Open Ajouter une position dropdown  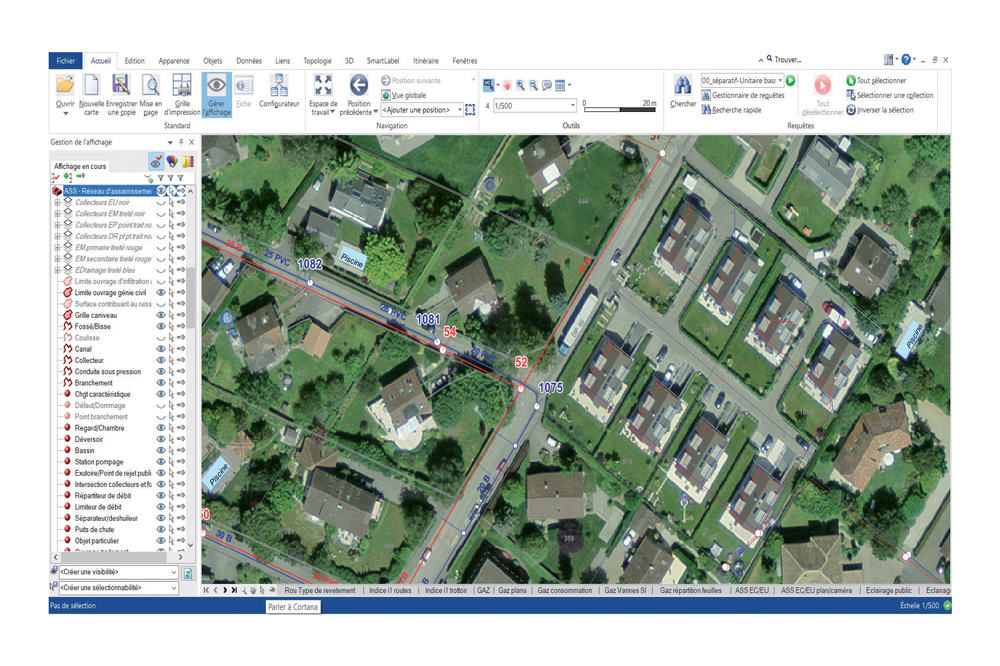pos(460,110)
